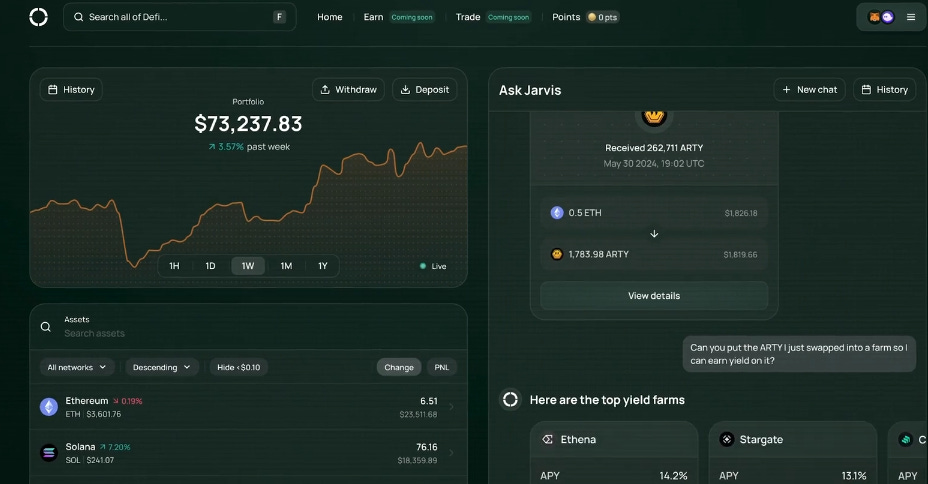Open the Stargate yield farm card

click(x=793, y=453)
